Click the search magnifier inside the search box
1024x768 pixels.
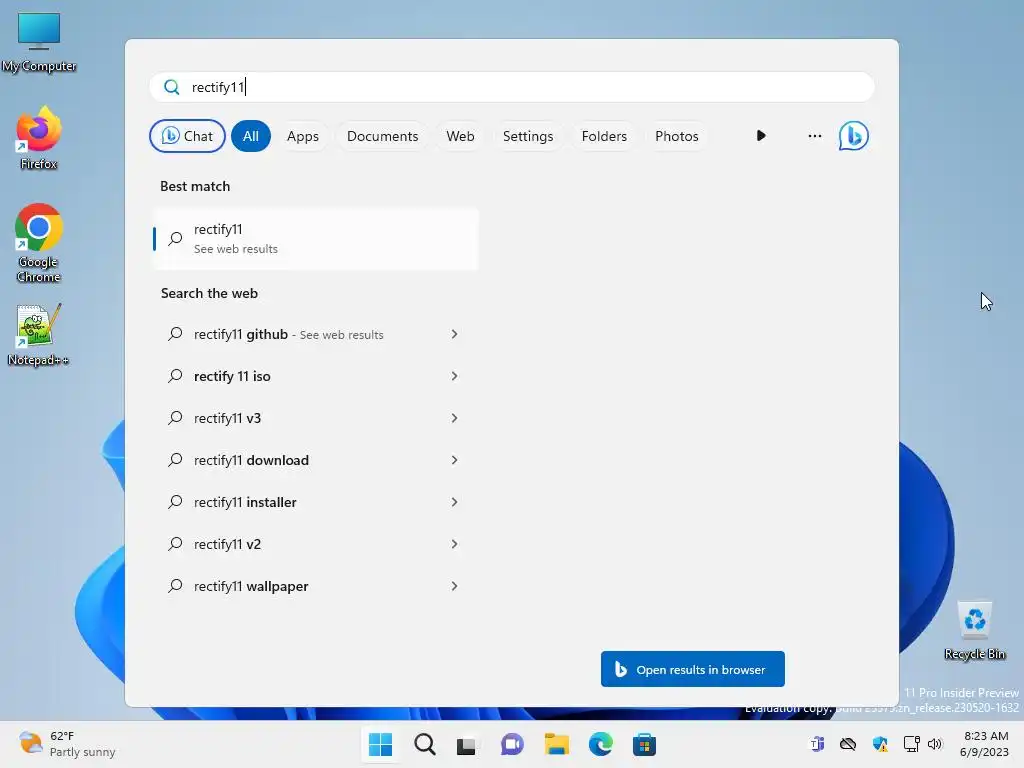click(172, 88)
